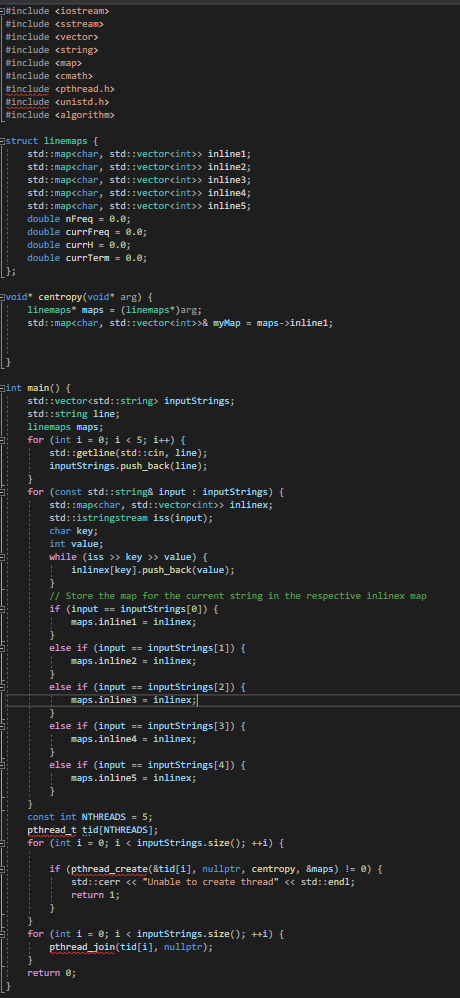Click the 'double currFreq = 0.0;' line

point(87,232)
